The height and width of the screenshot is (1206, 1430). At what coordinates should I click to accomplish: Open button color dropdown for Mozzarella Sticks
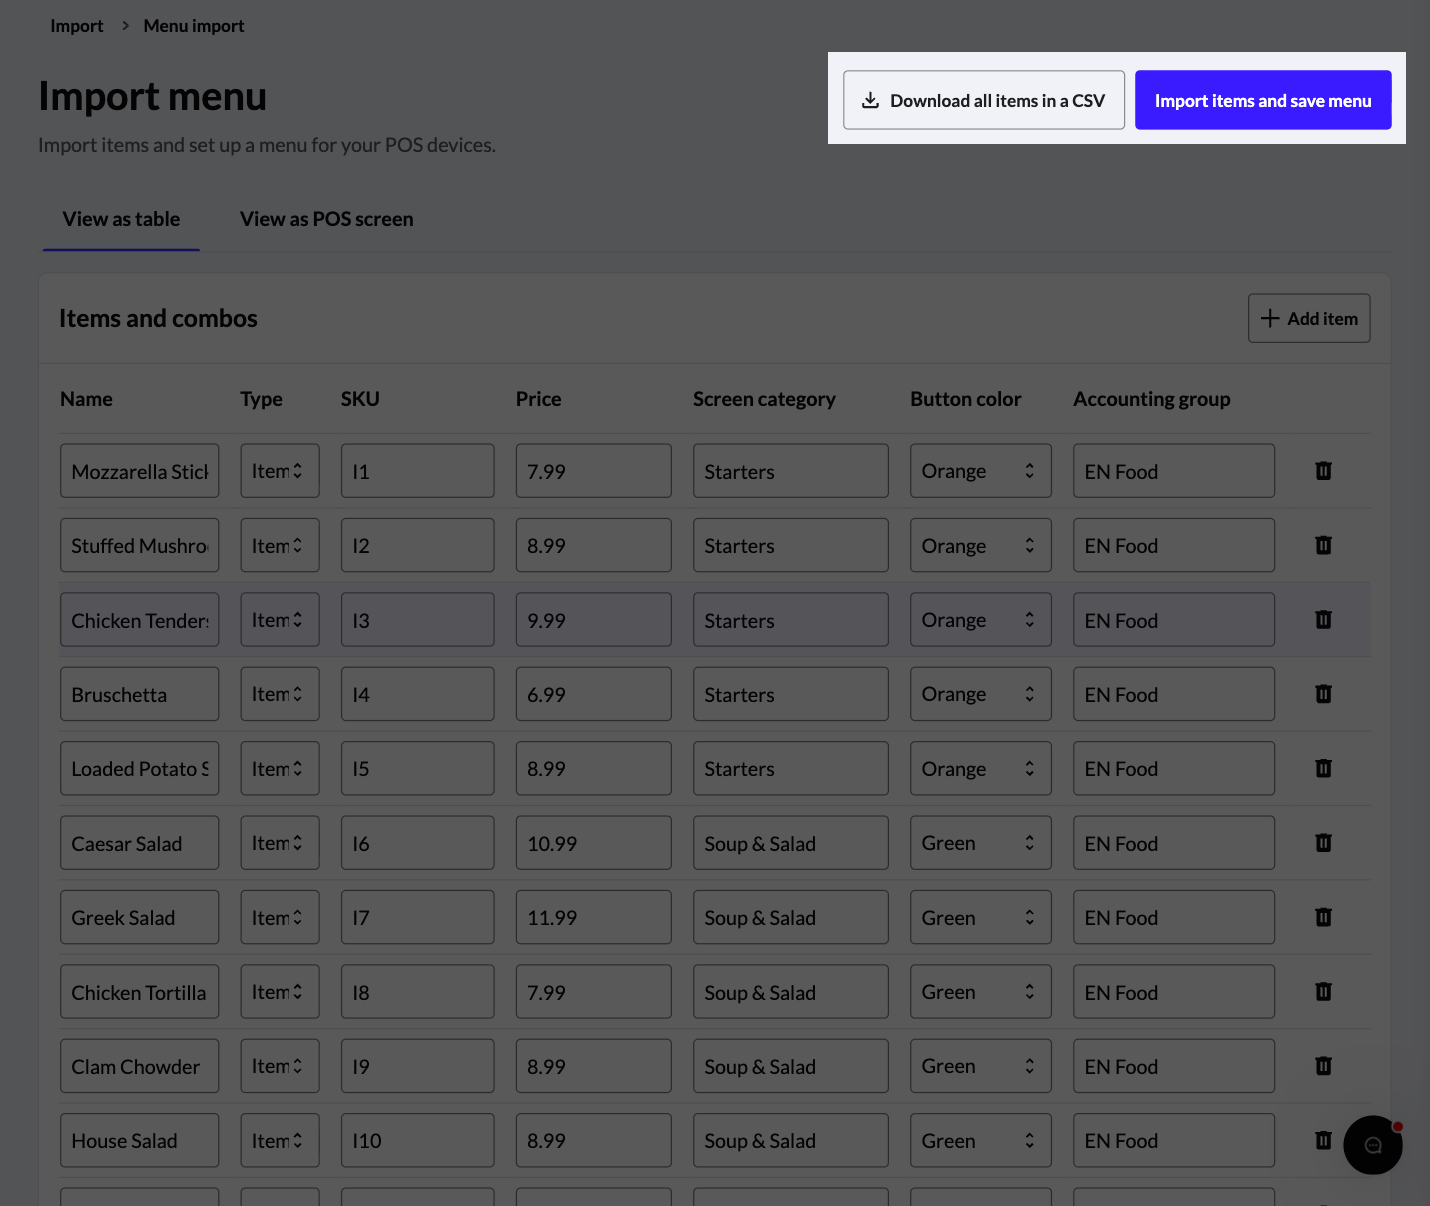(x=981, y=471)
